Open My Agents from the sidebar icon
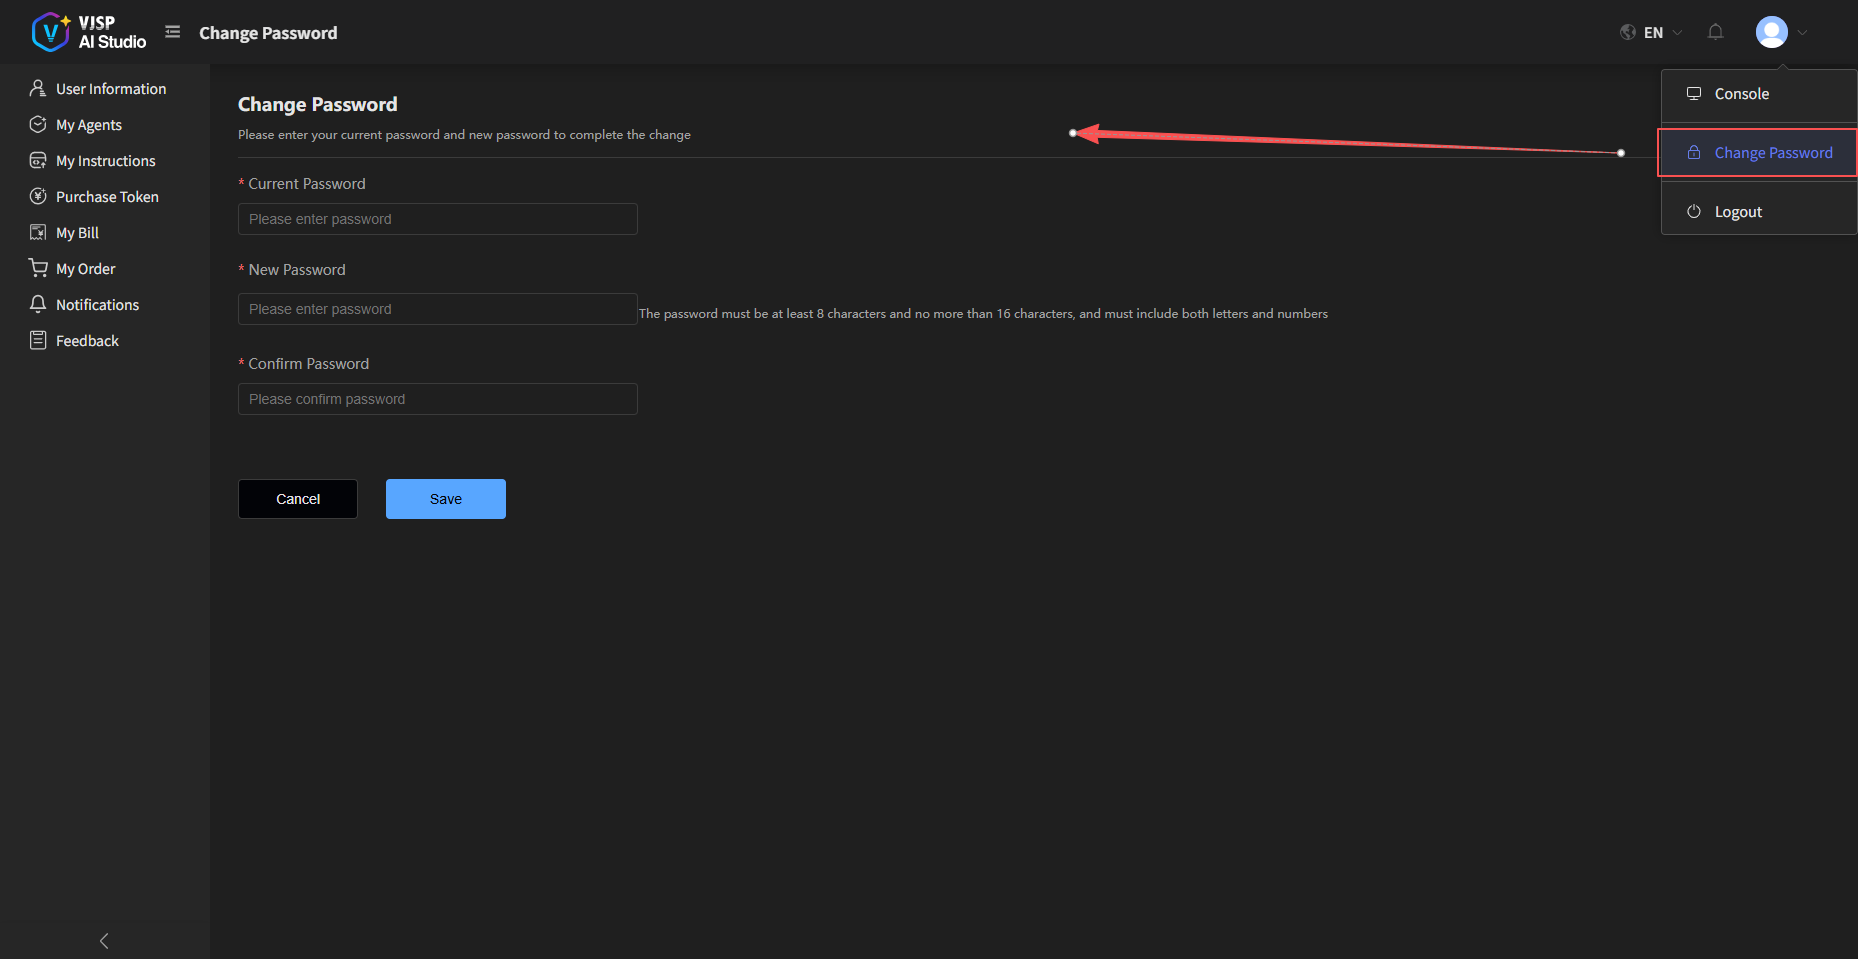 click(x=37, y=124)
